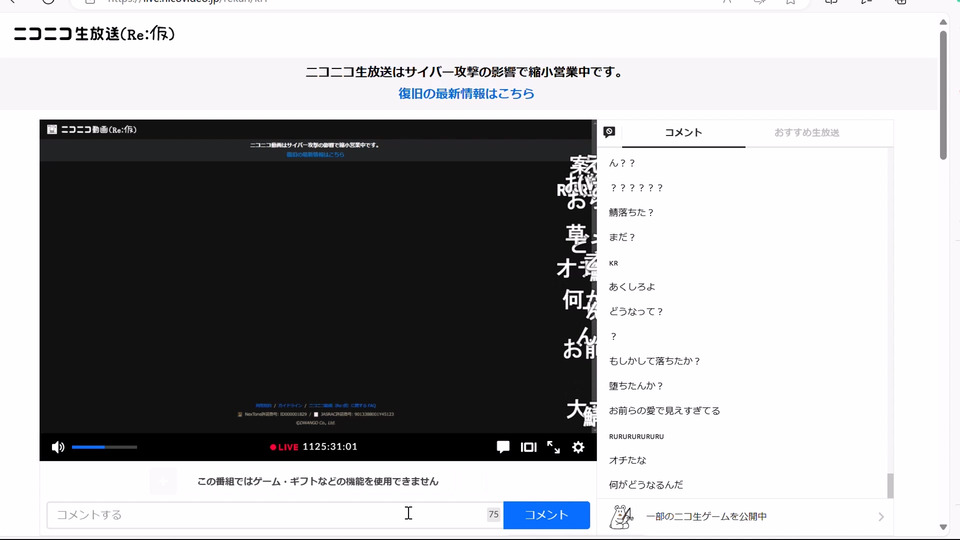Click the red LIVE indicator

(x=284, y=447)
